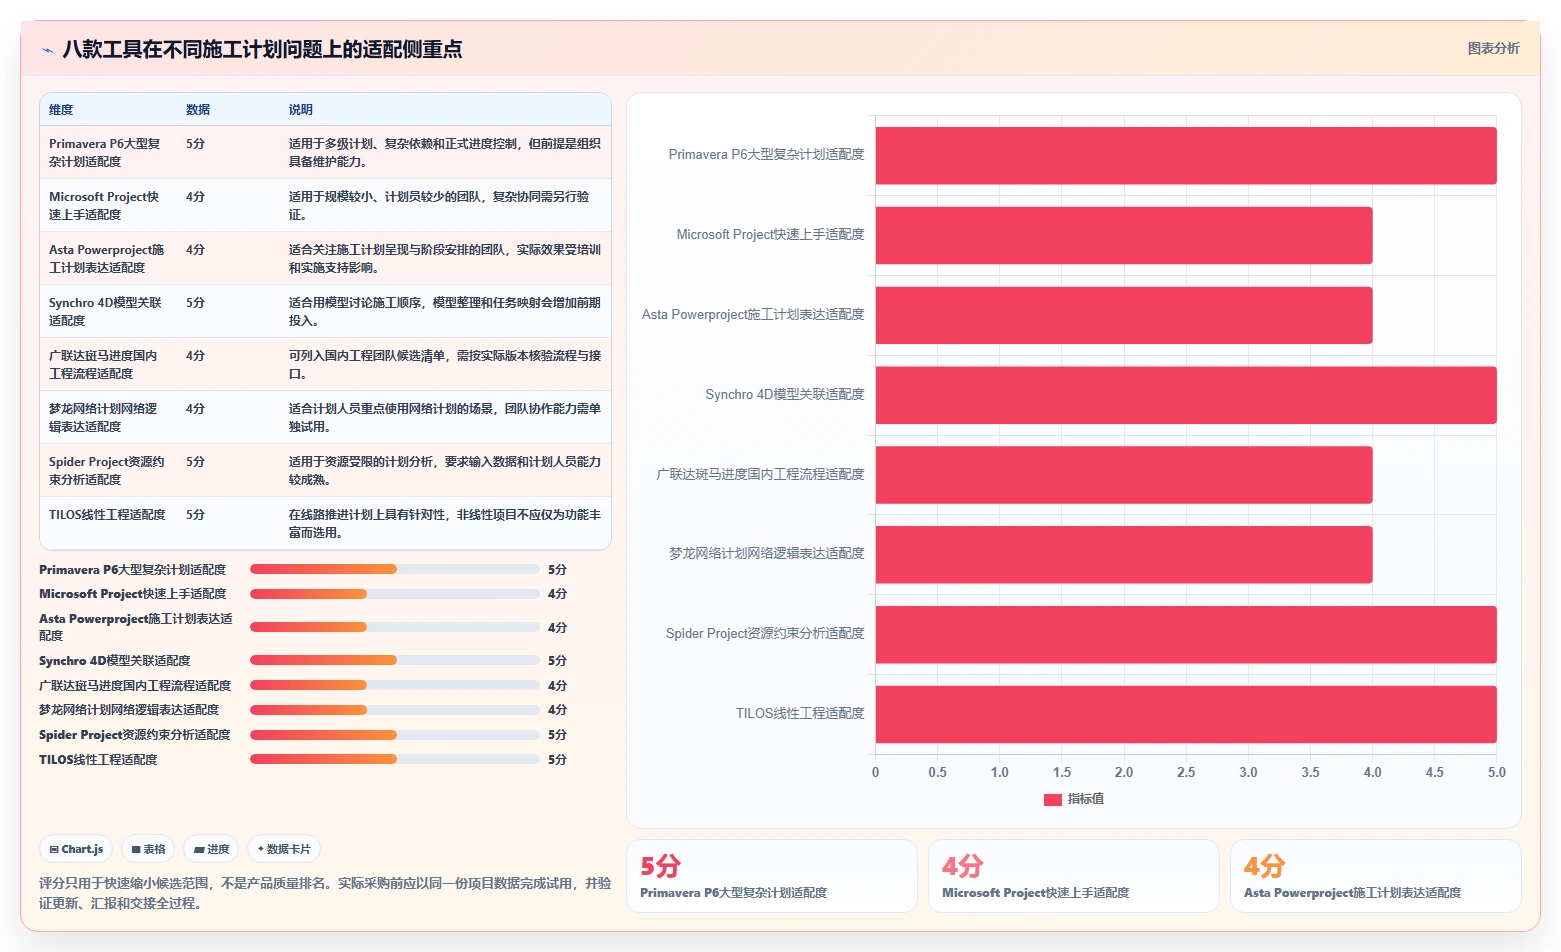Click the Asta Powerproject progress bar
Viewport: 1561px width, 952px height.
click(395, 627)
